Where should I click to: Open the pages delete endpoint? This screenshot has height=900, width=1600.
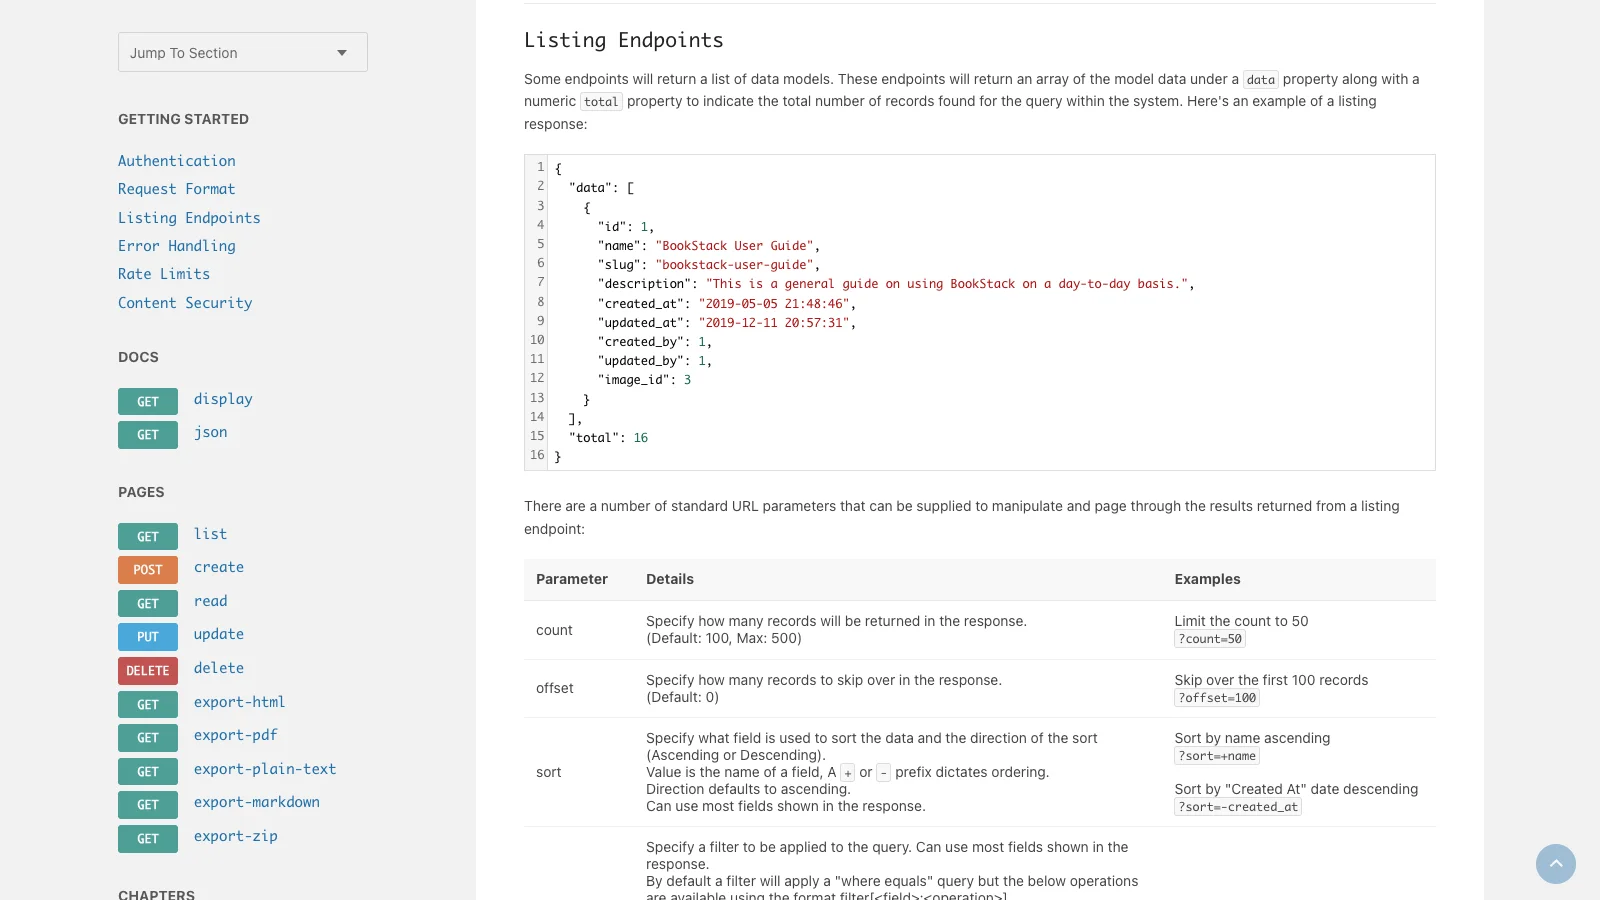pyautogui.click(x=219, y=668)
